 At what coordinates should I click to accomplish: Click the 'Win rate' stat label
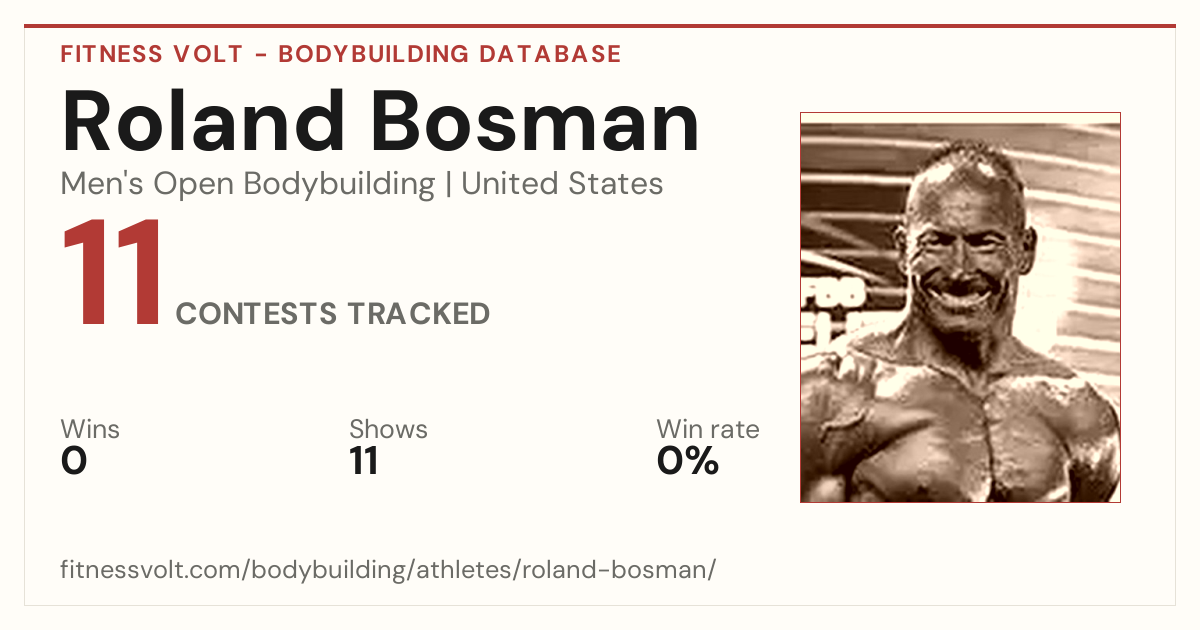click(x=708, y=430)
